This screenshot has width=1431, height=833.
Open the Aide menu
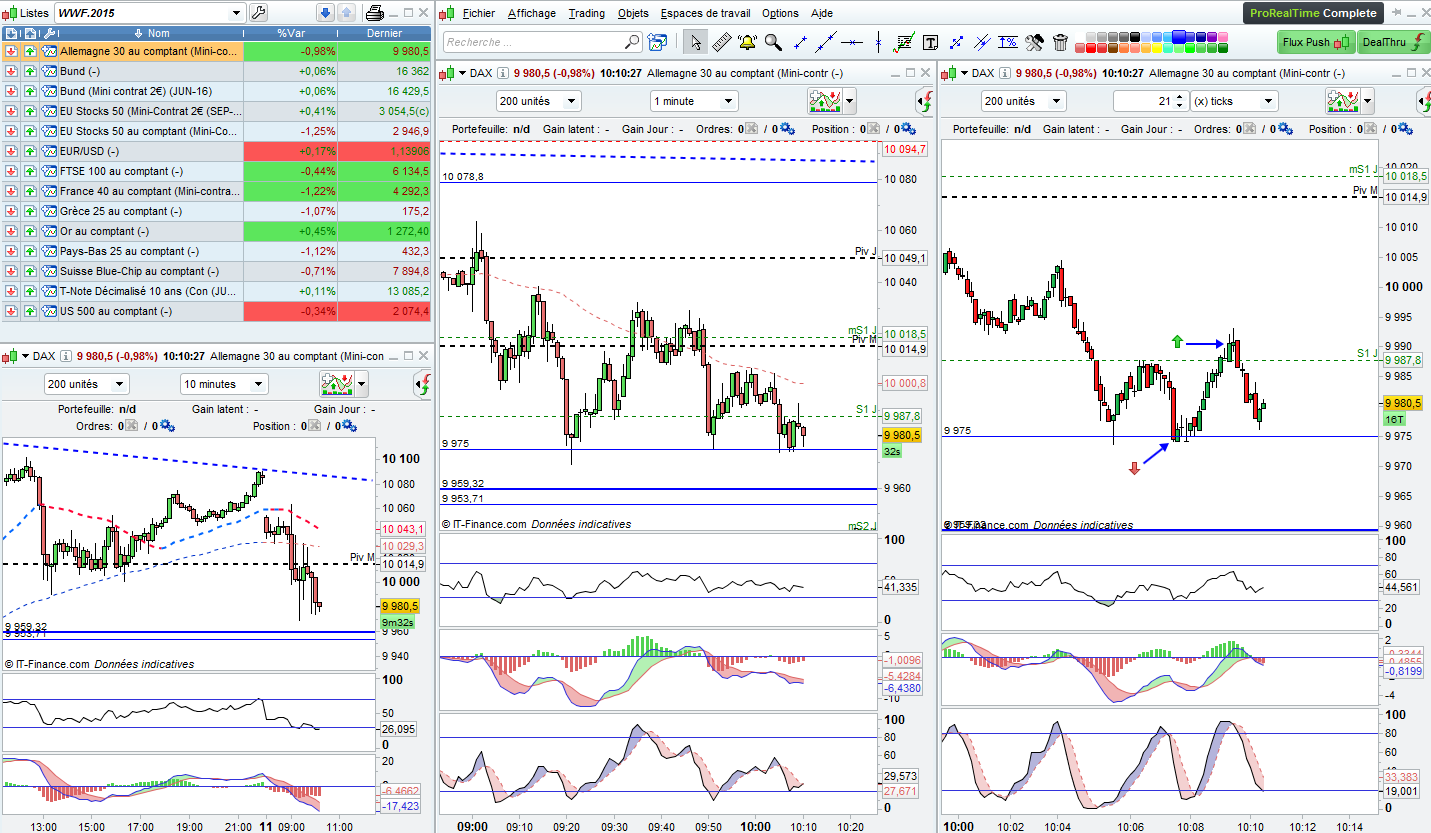click(x=822, y=13)
